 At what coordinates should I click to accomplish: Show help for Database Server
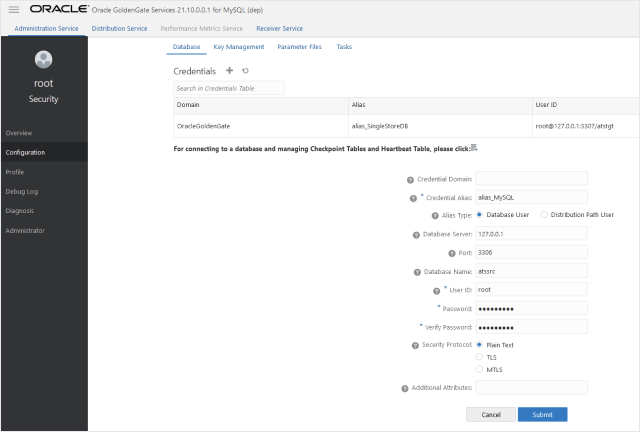click(x=416, y=235)
